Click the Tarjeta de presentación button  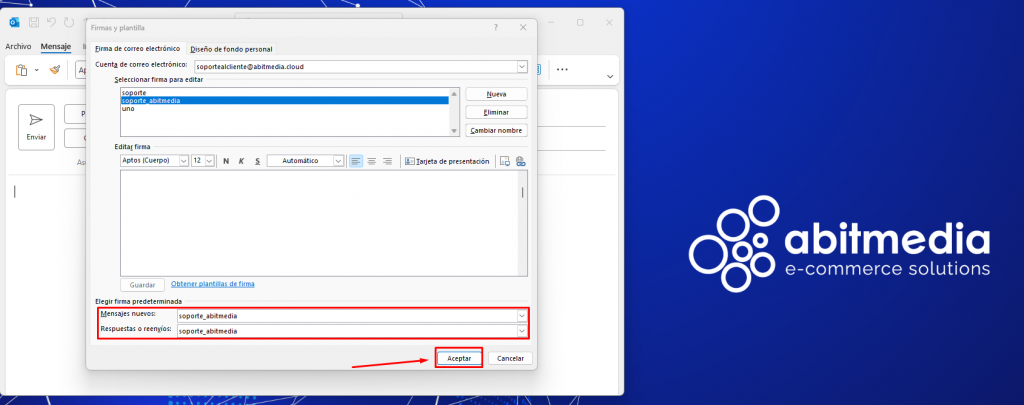[x=447, y=161]
